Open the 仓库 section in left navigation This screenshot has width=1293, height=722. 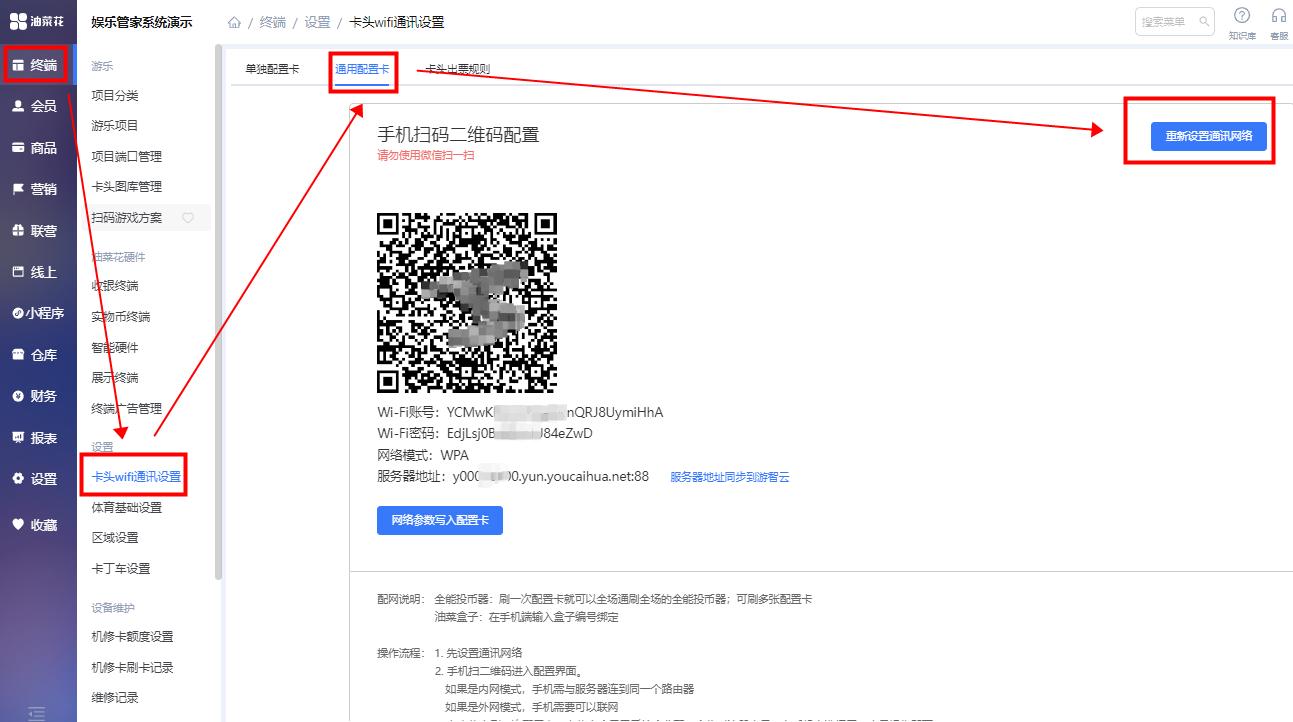coord(36,355)
